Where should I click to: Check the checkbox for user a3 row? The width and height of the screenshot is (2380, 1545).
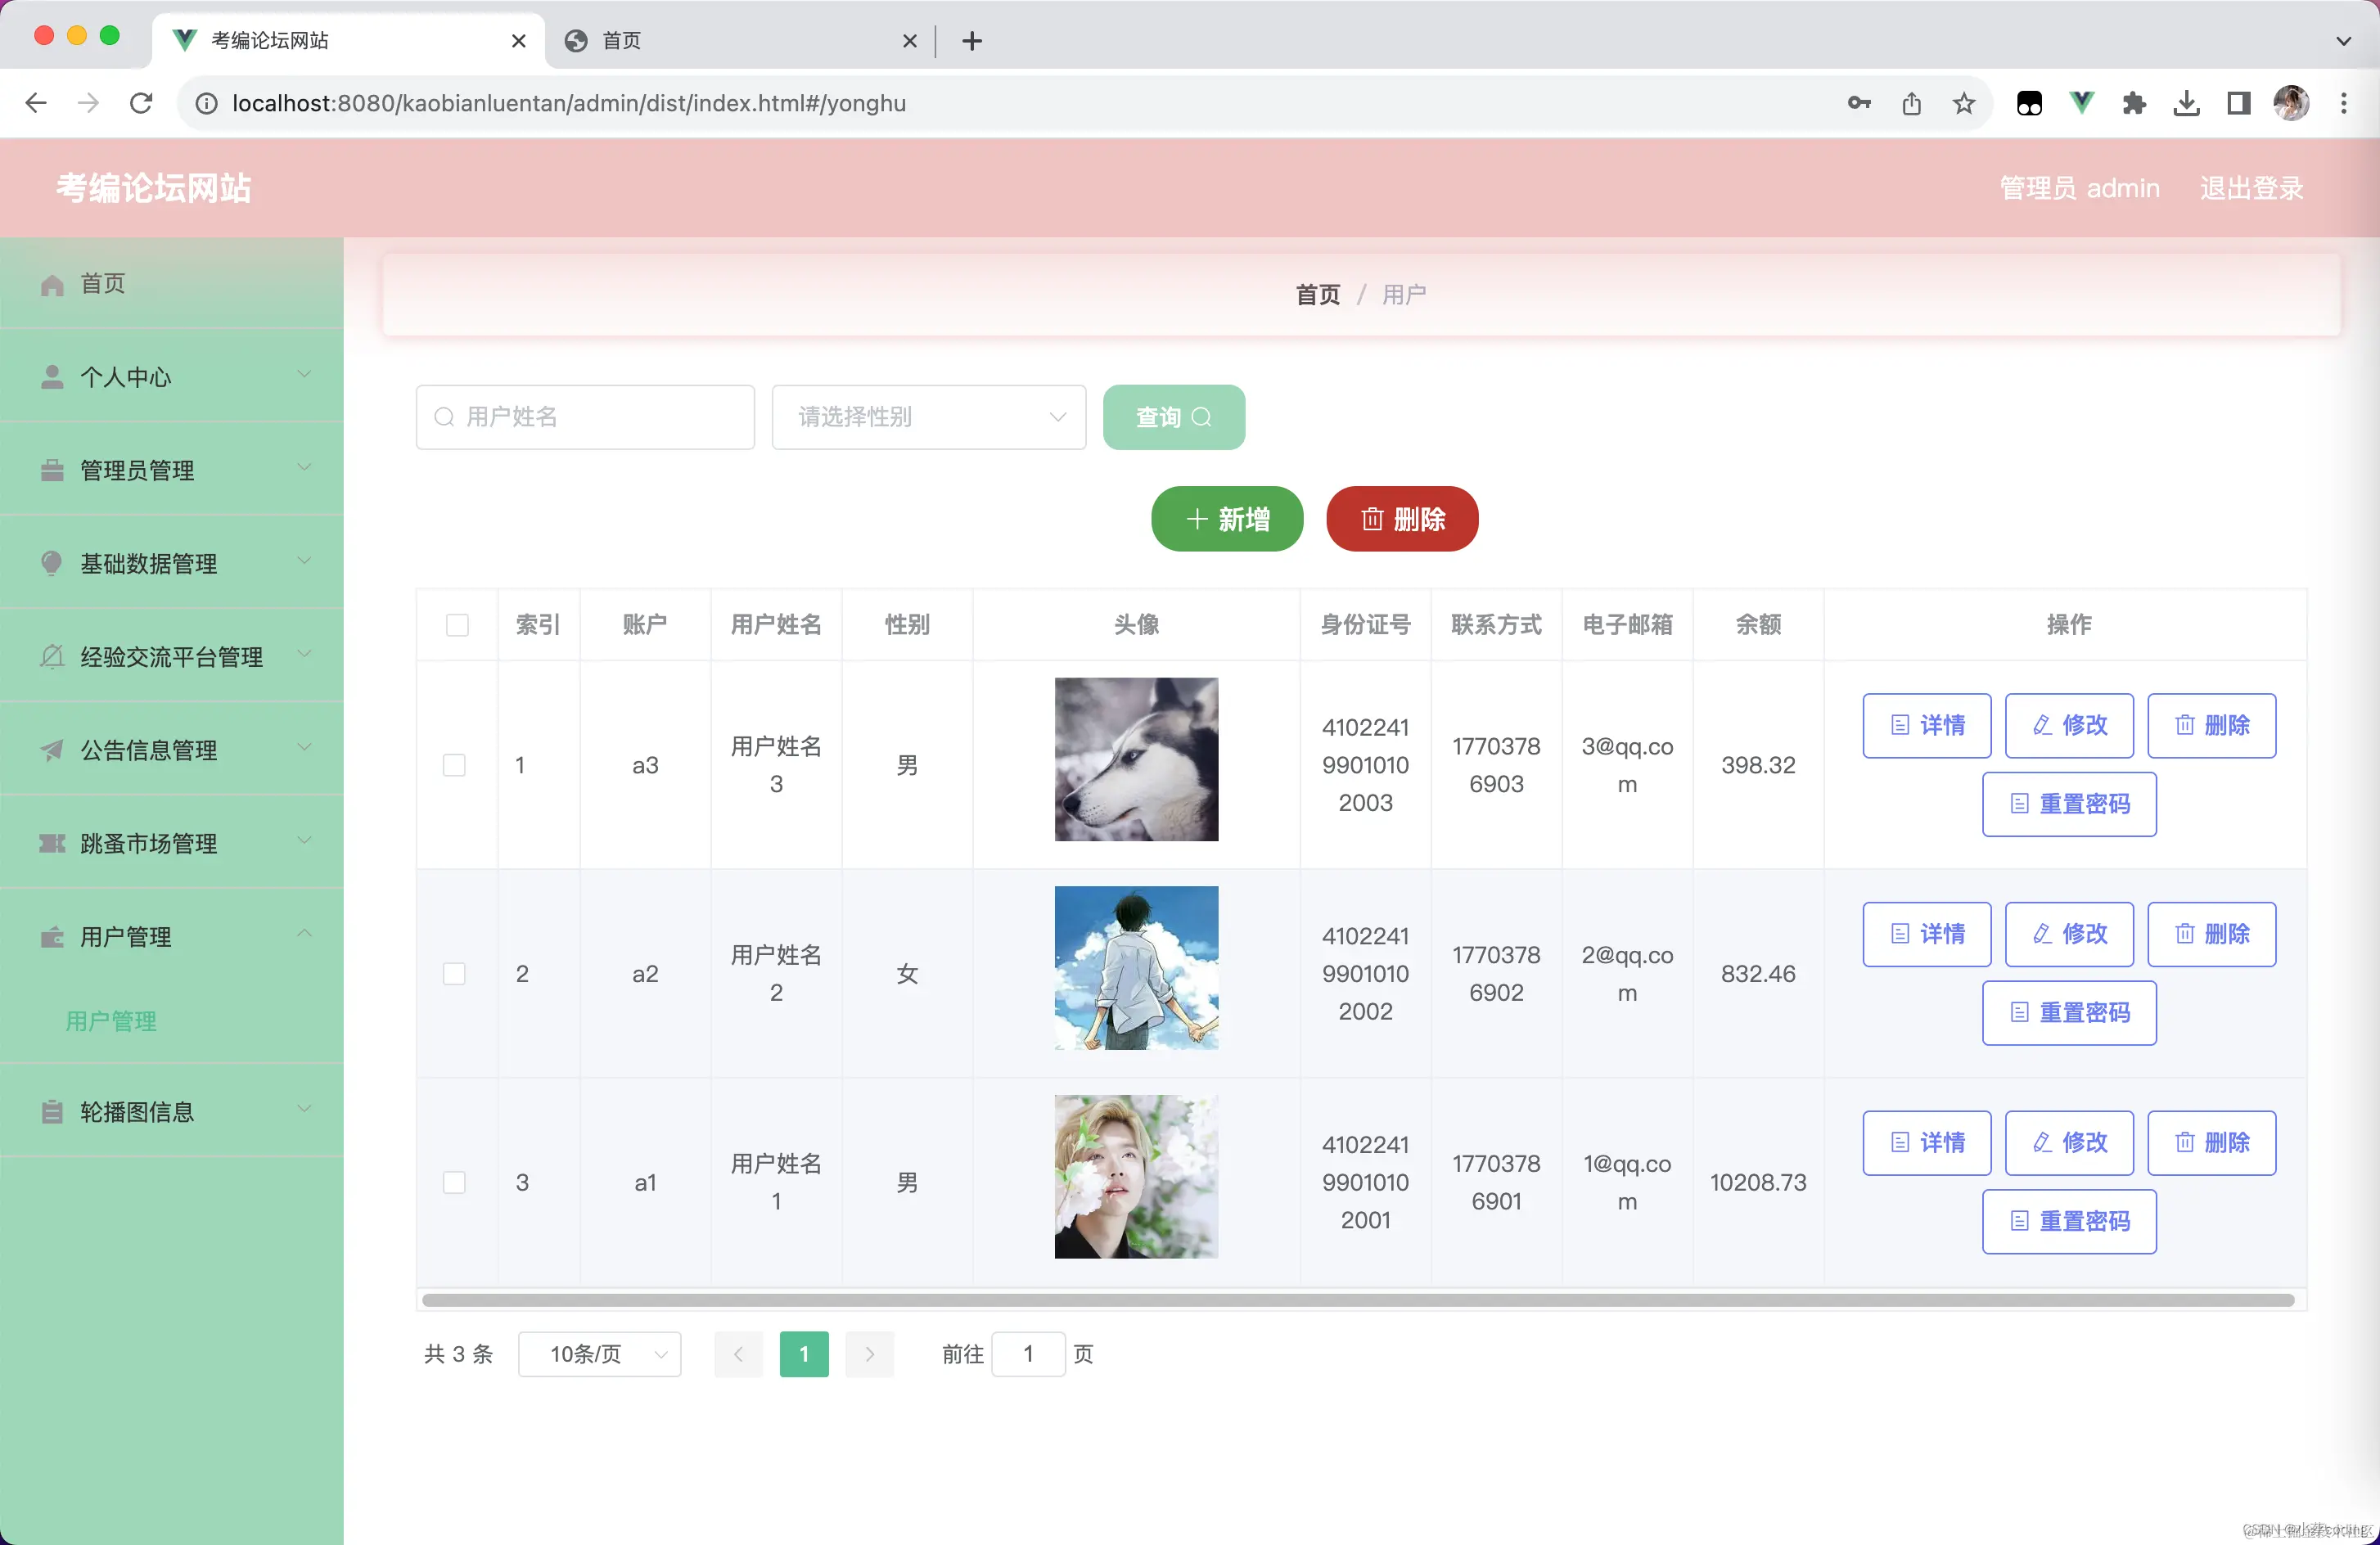click(454, 765)
